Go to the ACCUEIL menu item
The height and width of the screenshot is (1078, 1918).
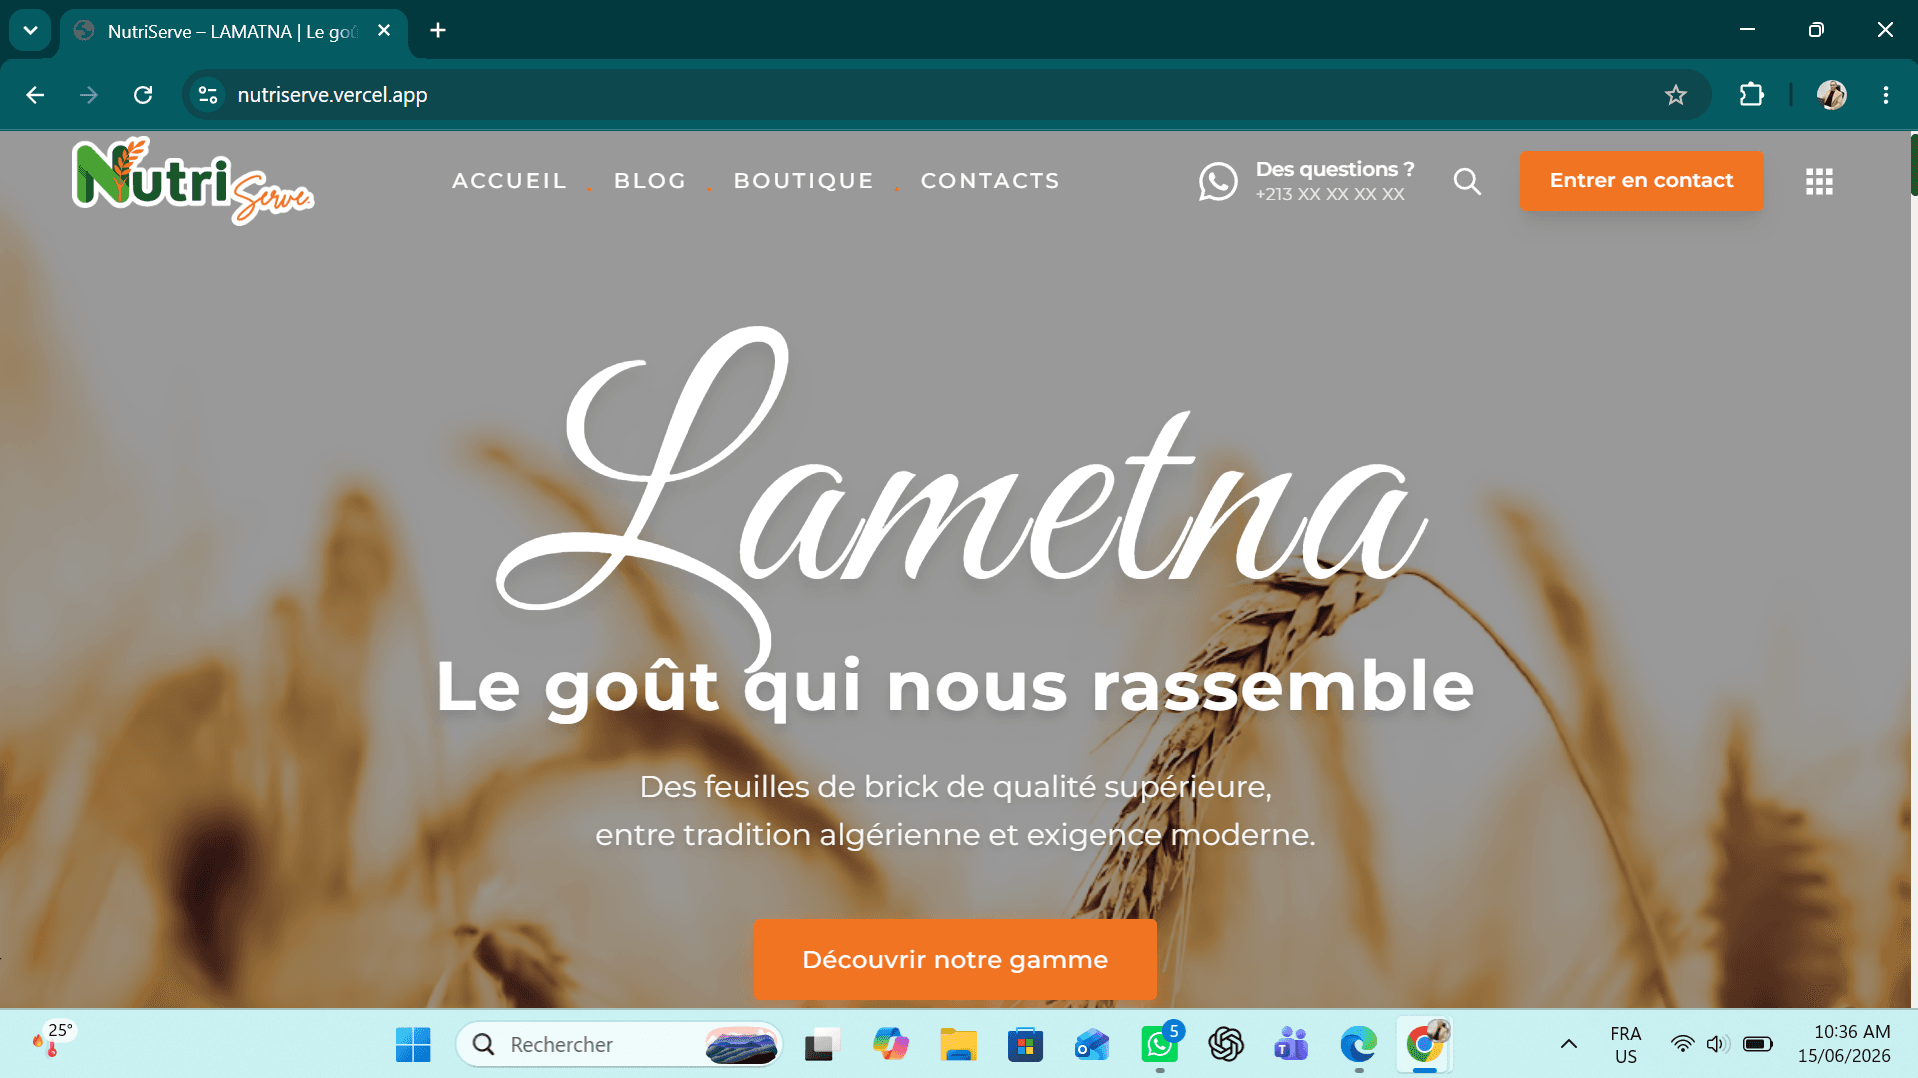(x=510, y=181)
